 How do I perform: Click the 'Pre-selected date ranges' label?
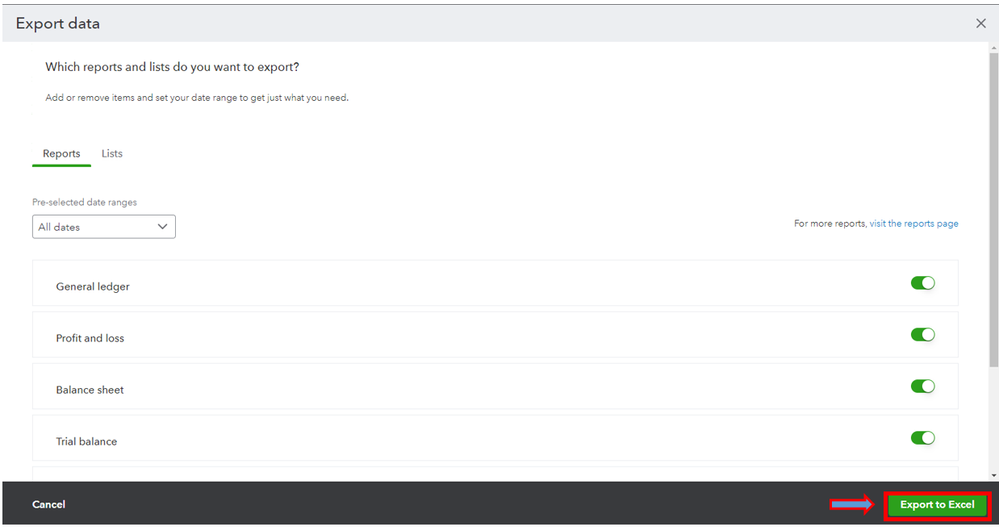[x=85, y=202]
